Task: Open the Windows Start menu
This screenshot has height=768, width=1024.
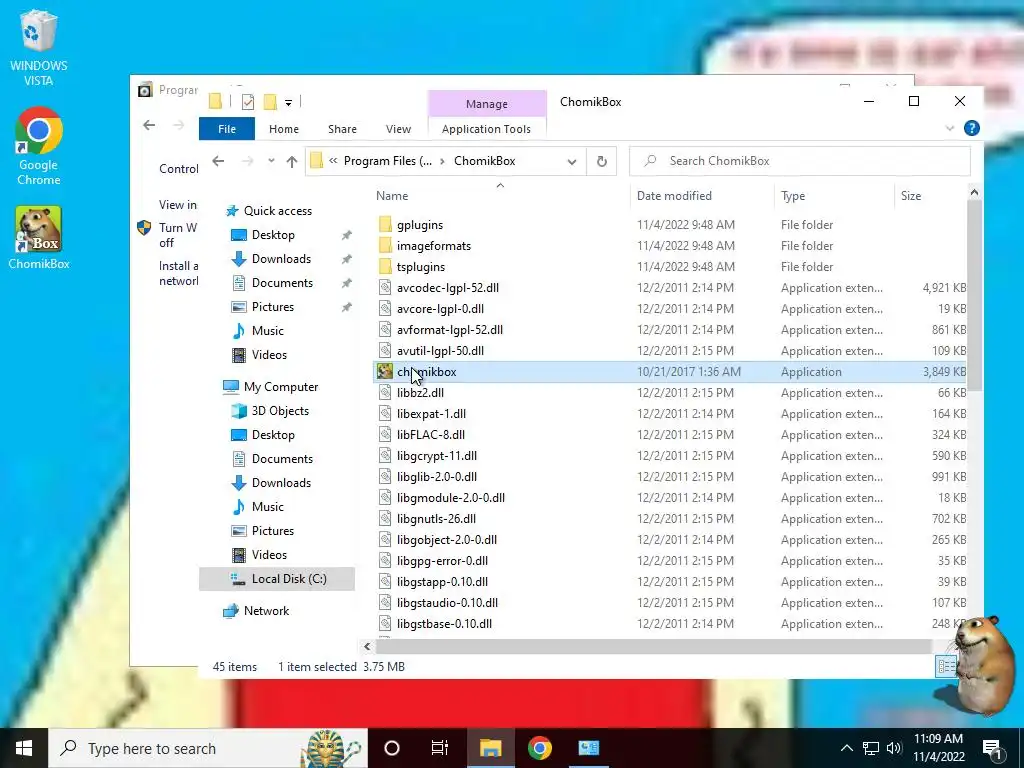Action: coord(24,748)
